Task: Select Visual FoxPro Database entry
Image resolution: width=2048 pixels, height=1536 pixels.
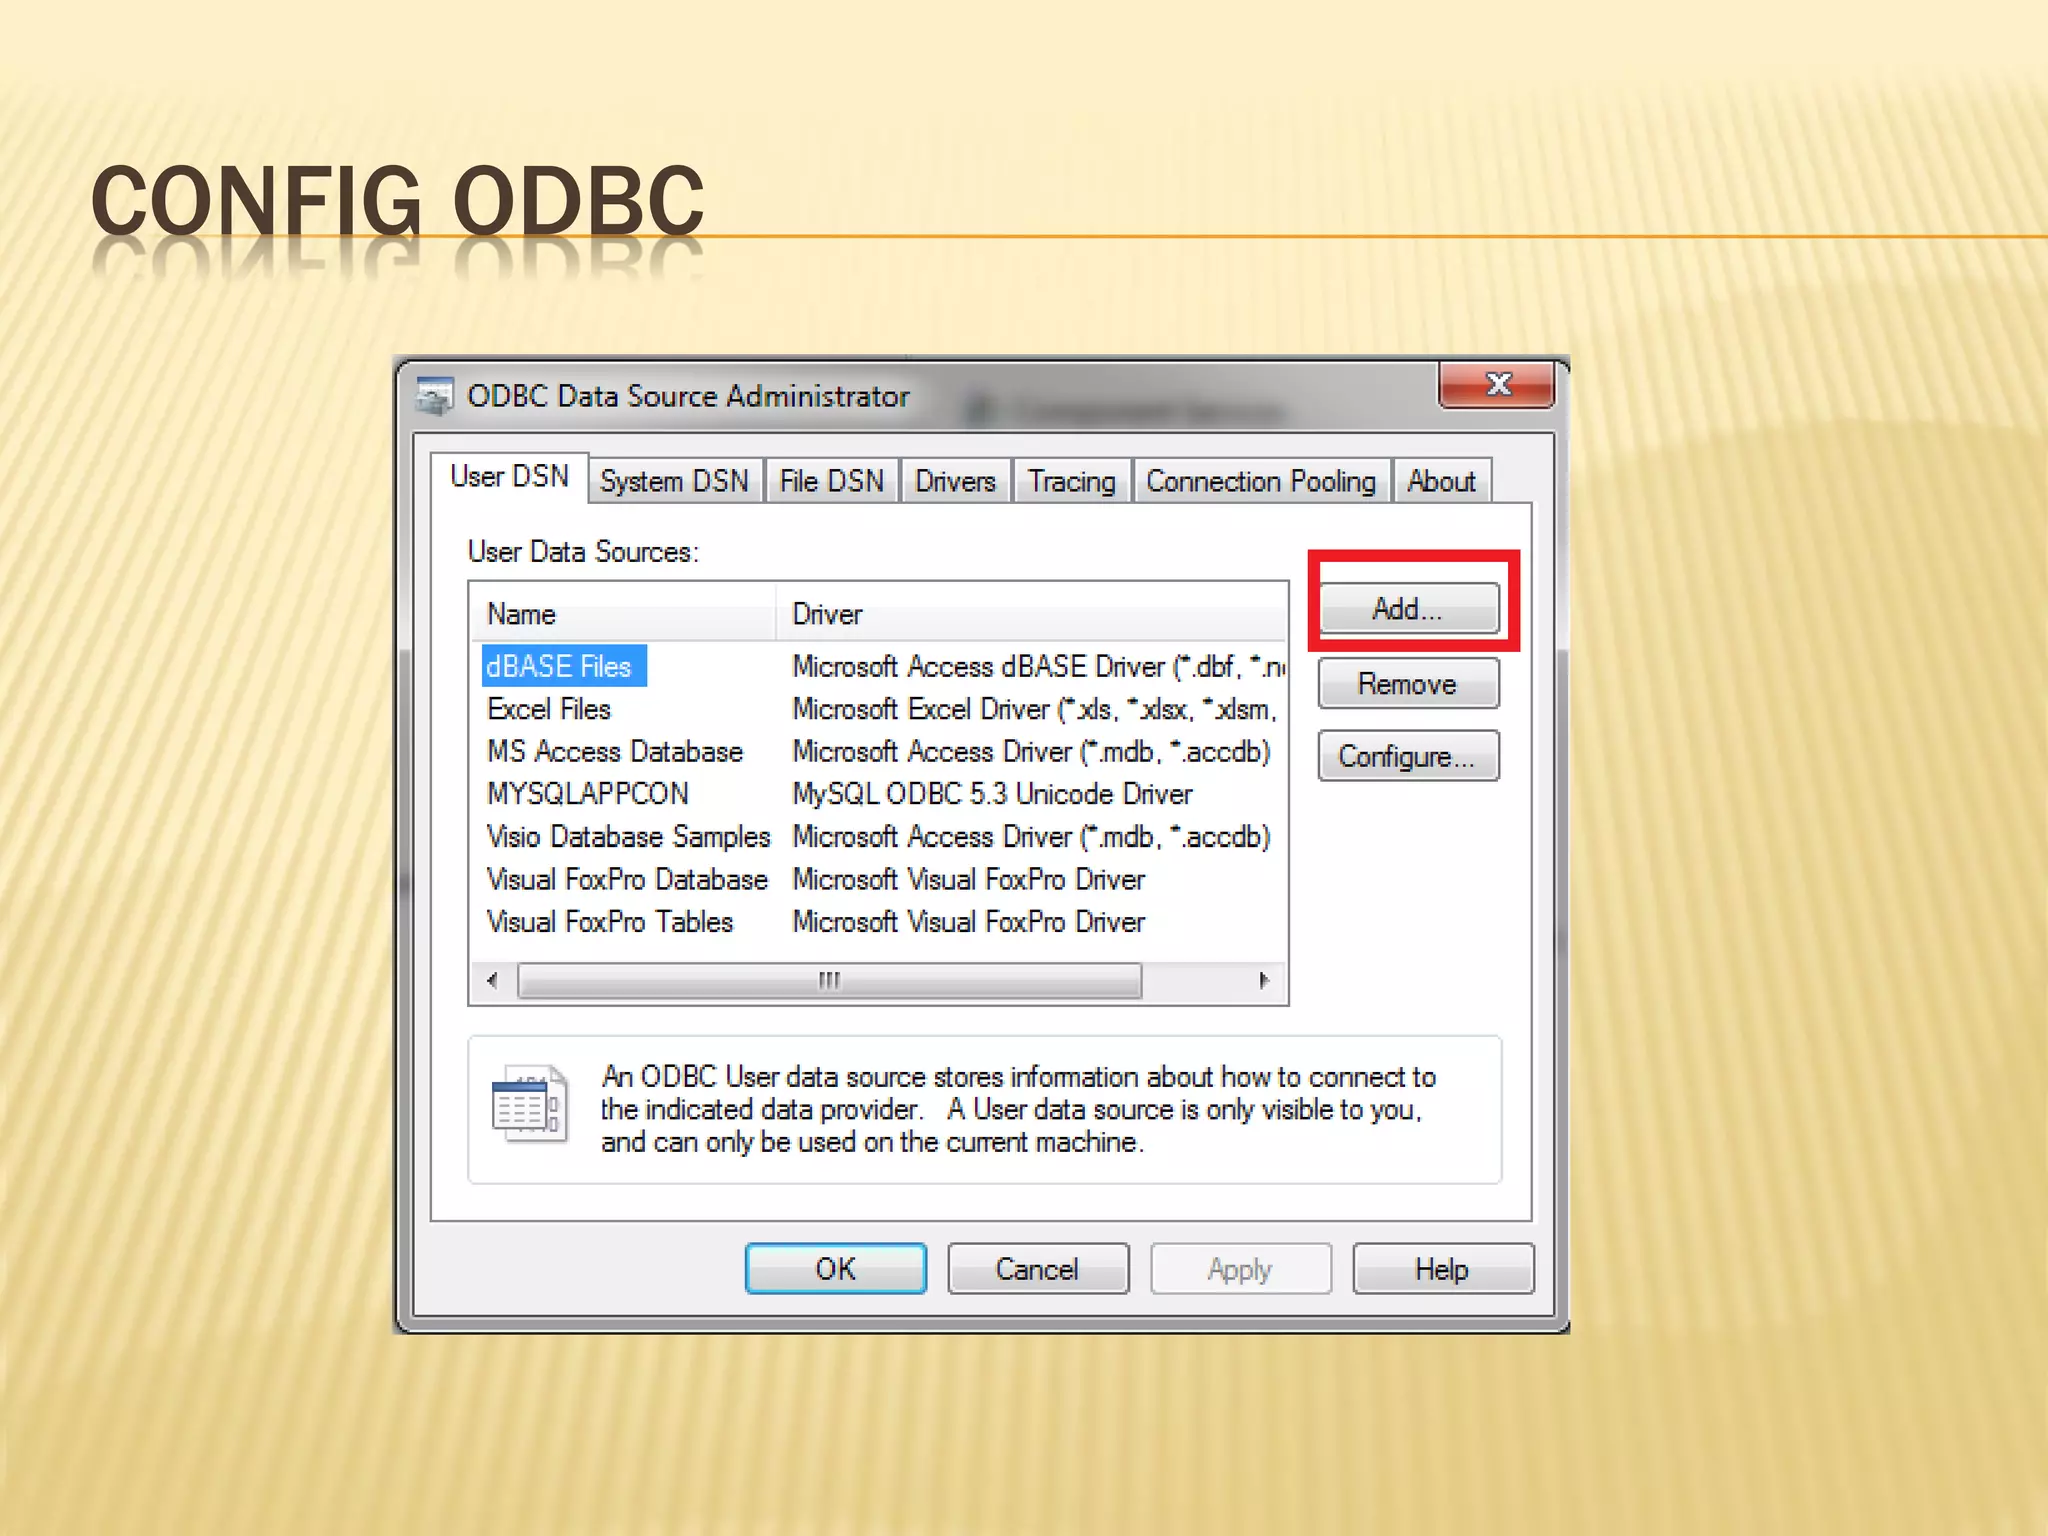Action: point(627,879)
